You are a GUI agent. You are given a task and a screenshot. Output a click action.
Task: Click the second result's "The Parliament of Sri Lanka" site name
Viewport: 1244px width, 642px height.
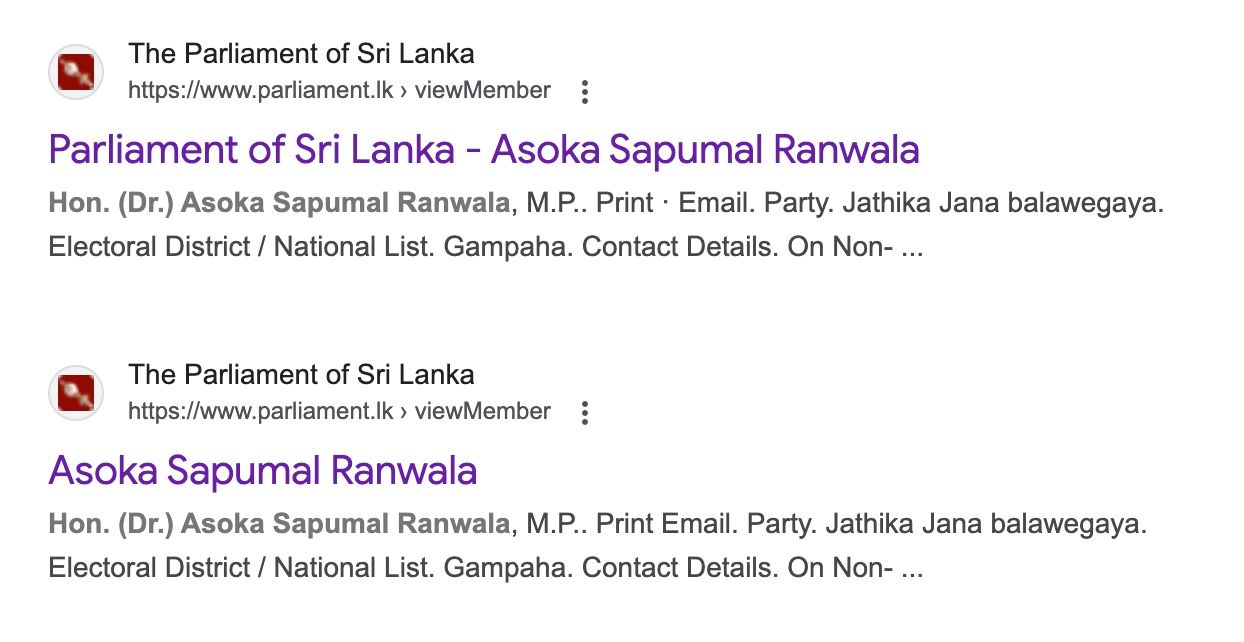tap(301, 374)
